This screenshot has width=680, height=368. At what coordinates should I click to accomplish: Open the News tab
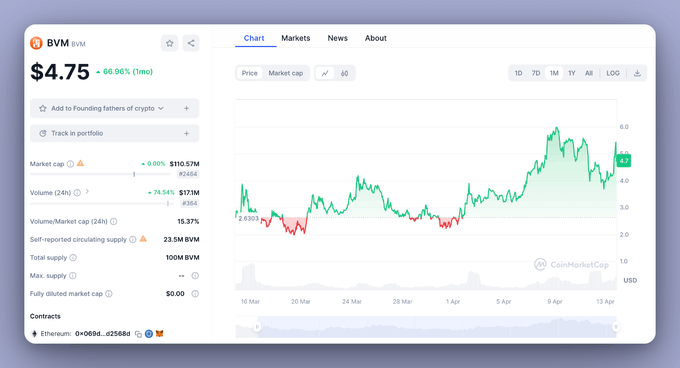click(x=338, y=38)
